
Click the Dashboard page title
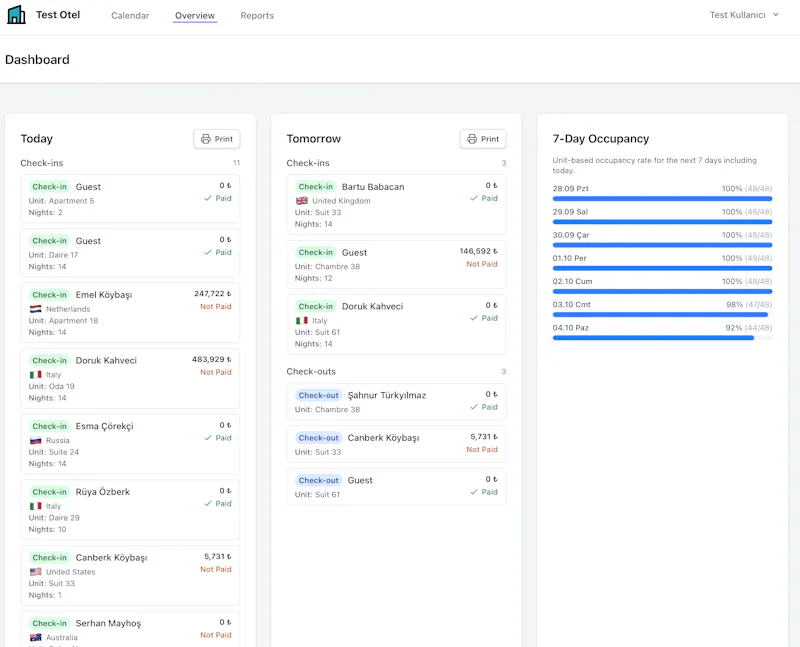37,60
